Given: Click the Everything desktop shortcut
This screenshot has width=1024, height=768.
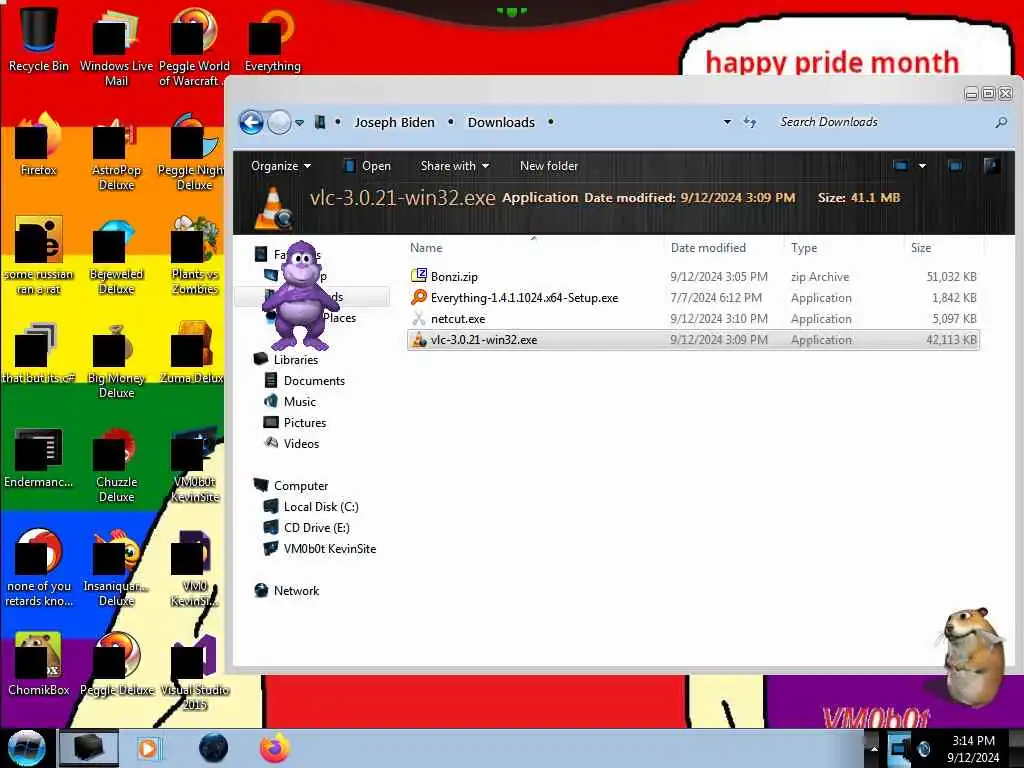Looking at the screenshot, I should coord(272,39).
